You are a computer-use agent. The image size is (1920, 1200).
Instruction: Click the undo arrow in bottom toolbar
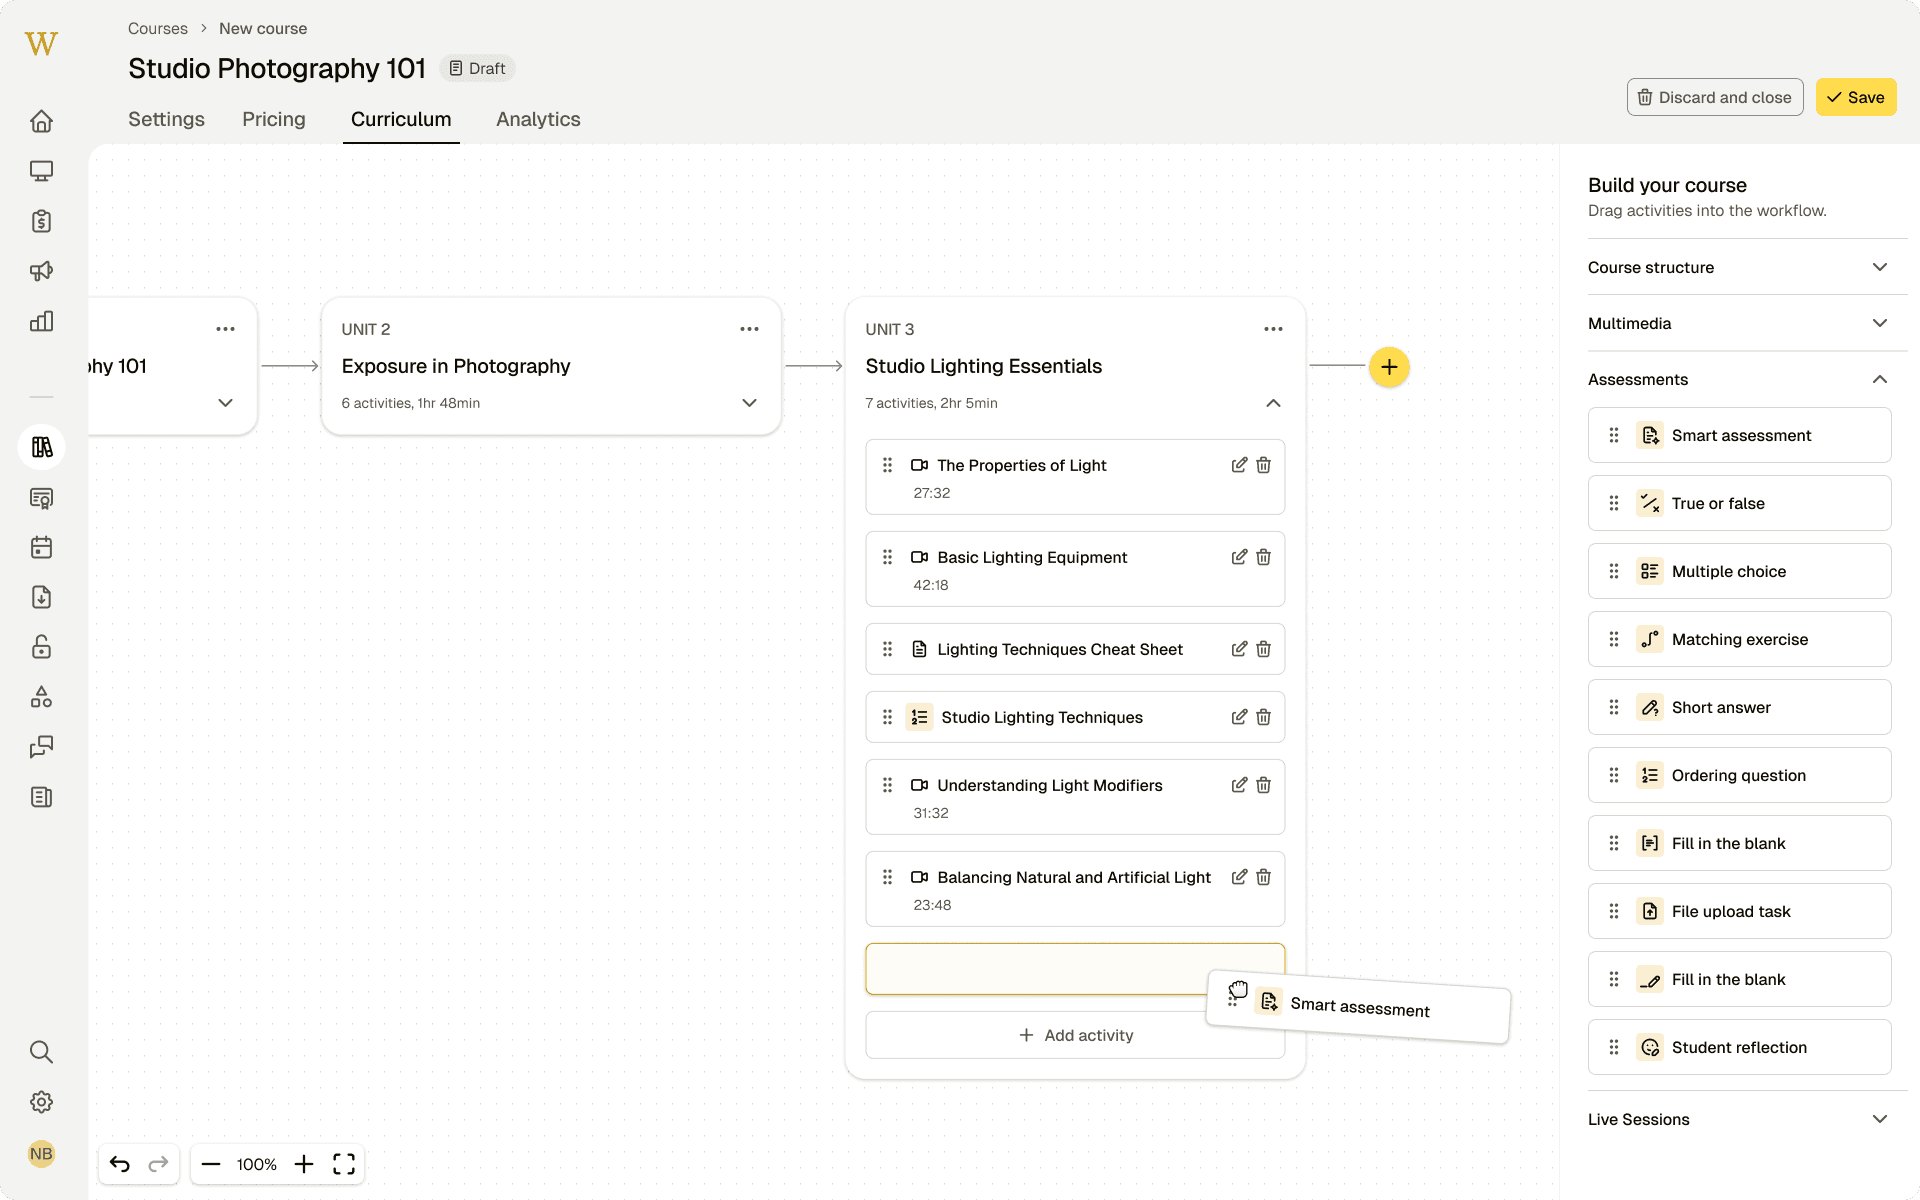120,1164
